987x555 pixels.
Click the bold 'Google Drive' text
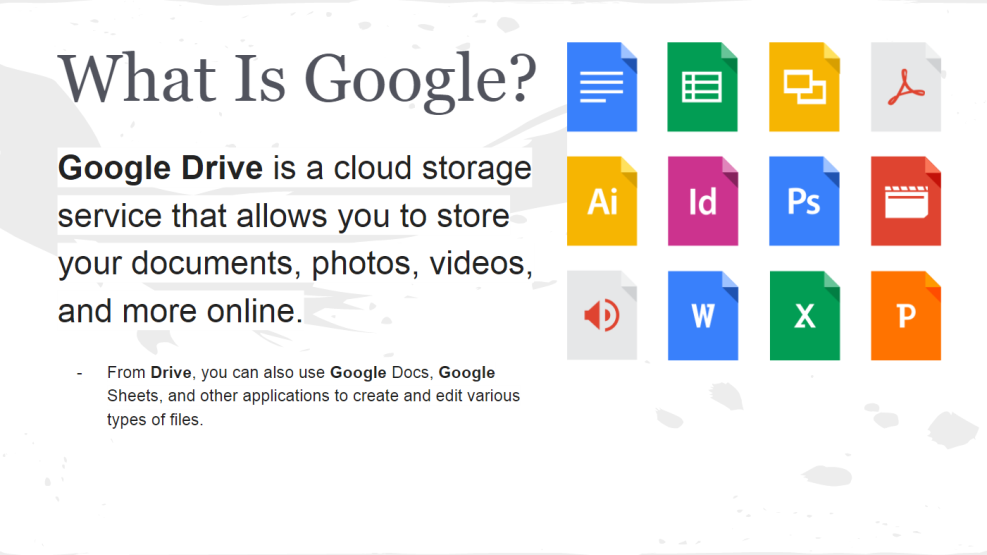click(161, 169)
